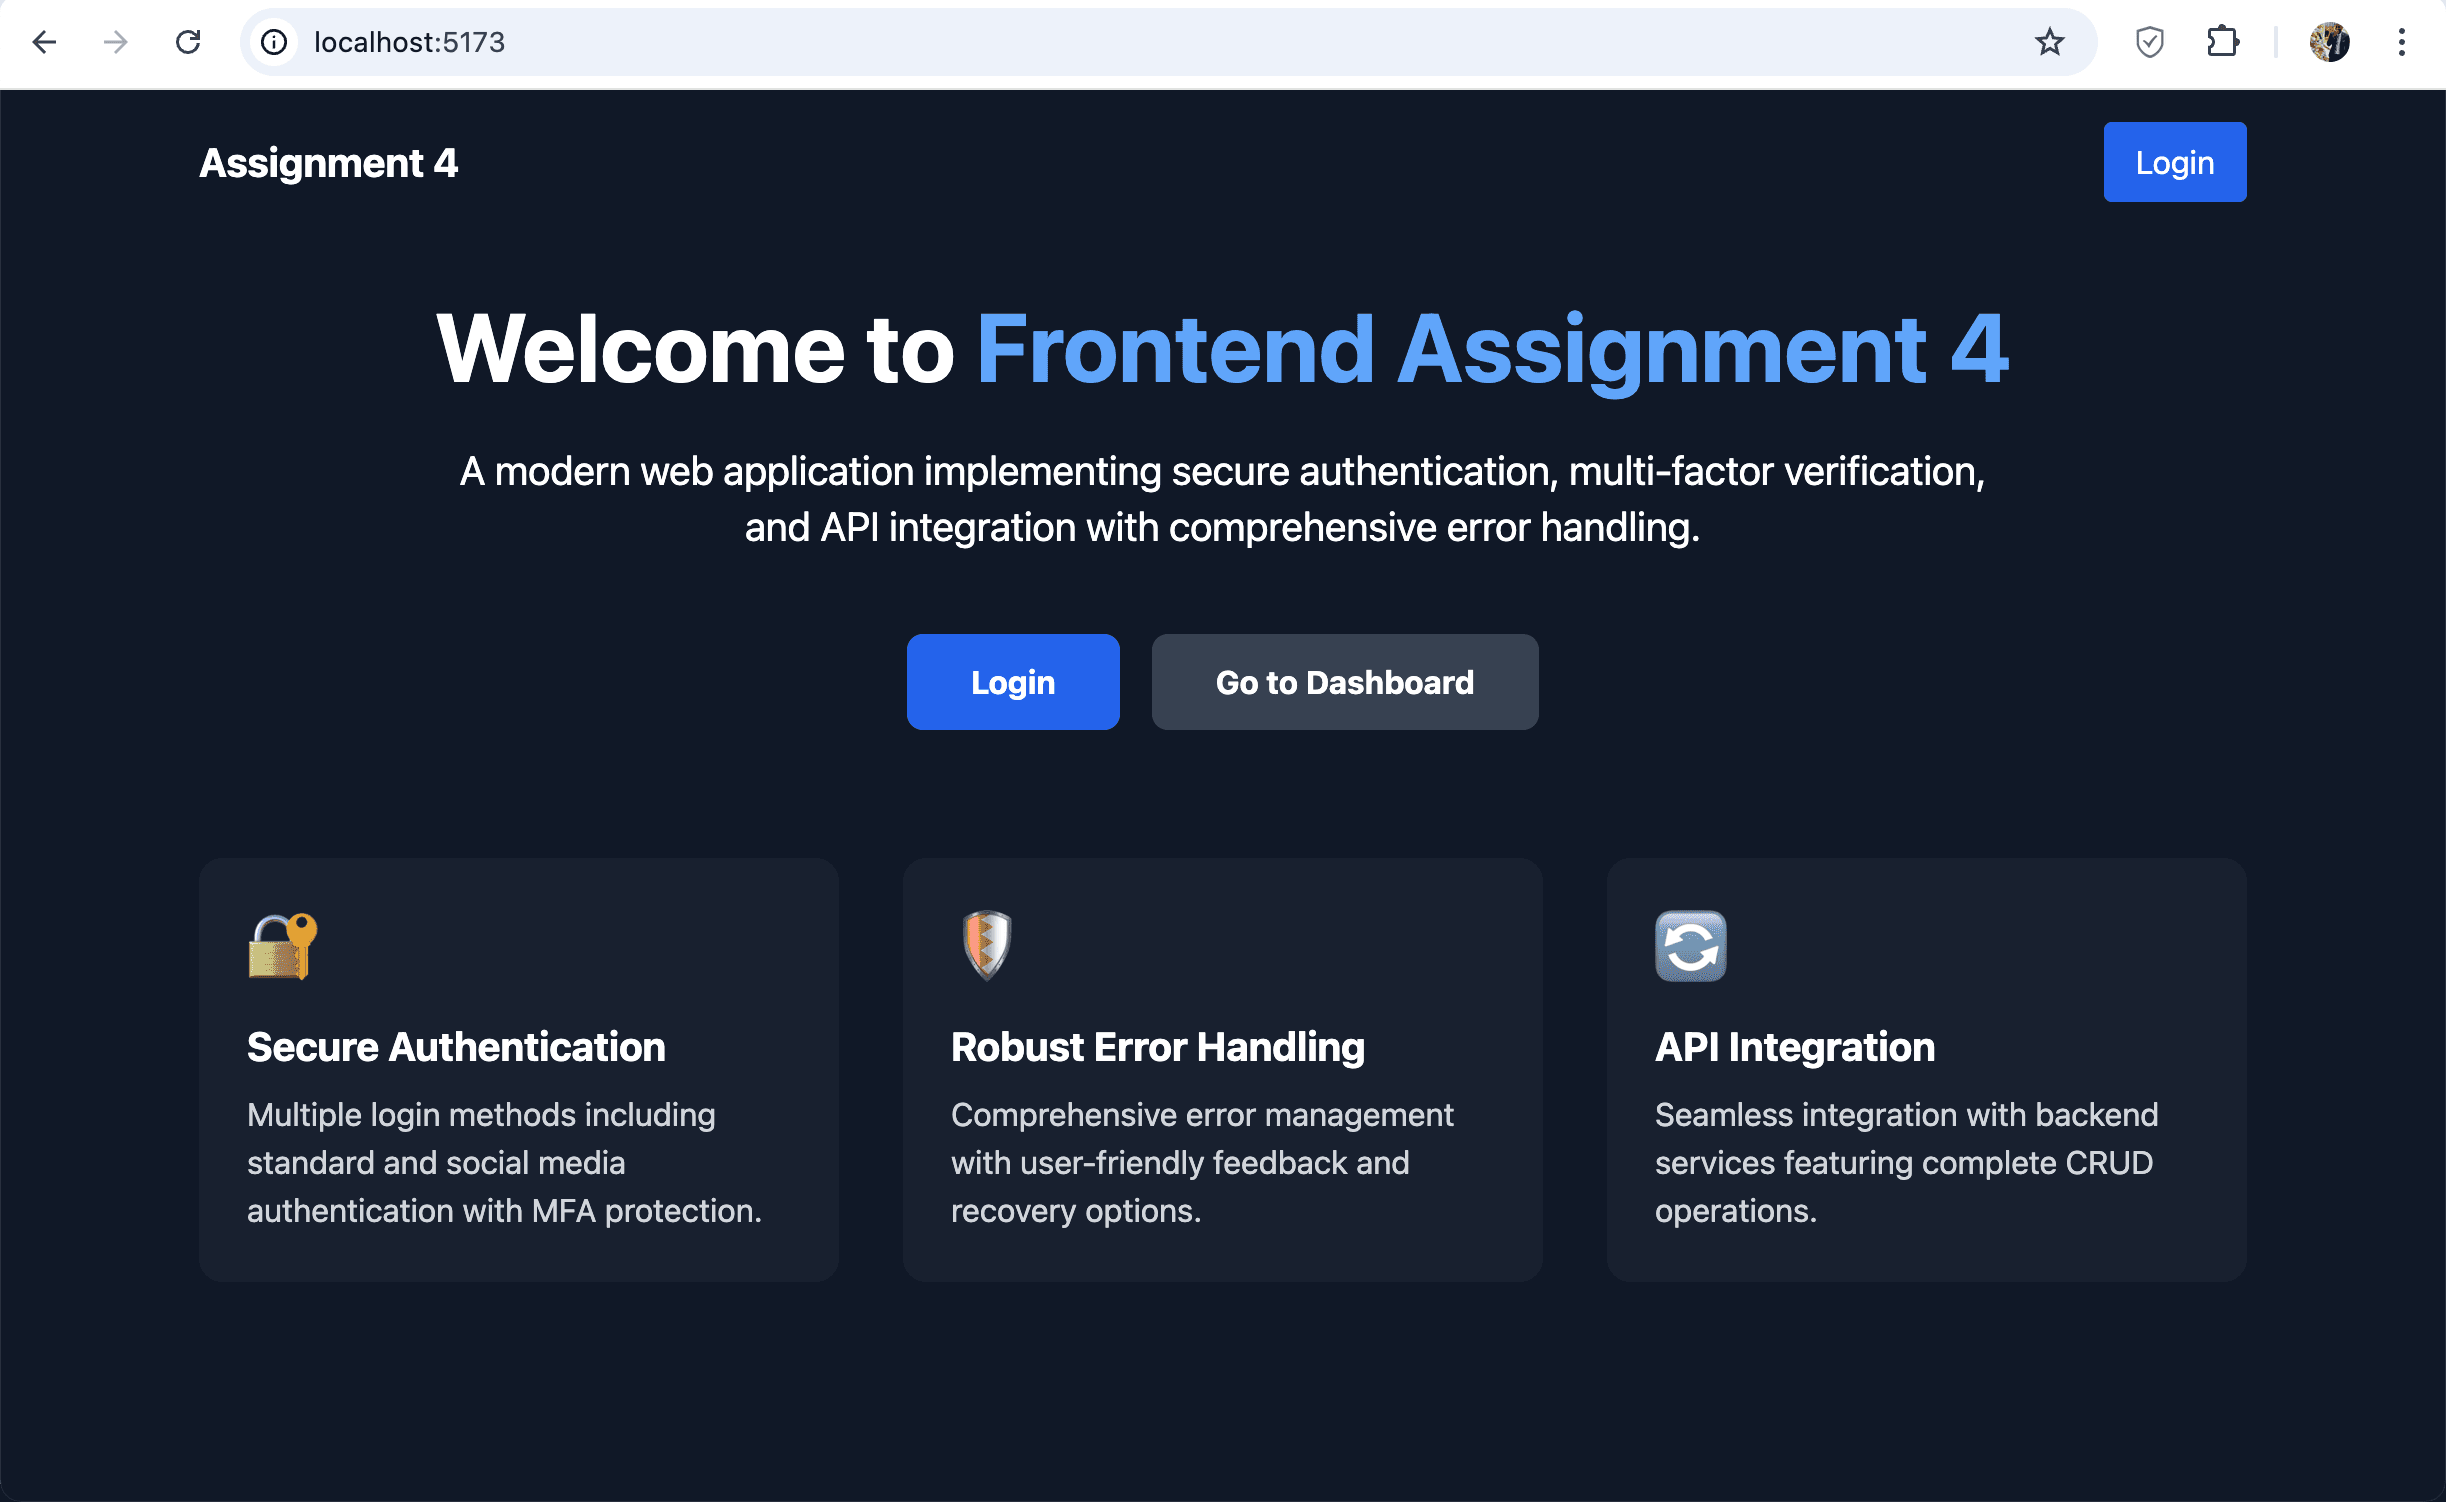View site information icon in address bar
The height and width of the screenshot is (1502, 2446).
[x=274, y=42]
